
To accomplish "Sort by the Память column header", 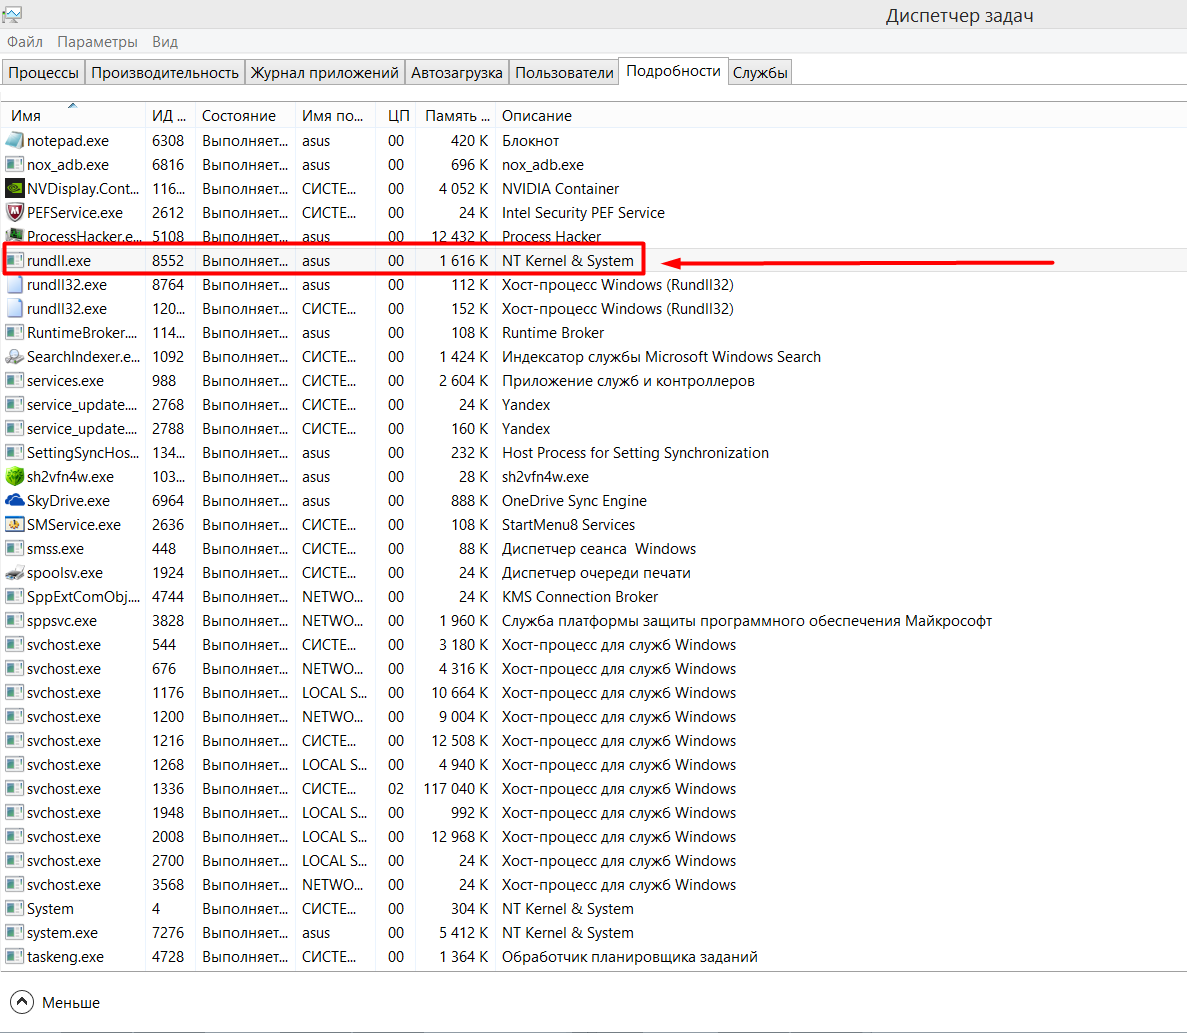I will coord(455,115).
